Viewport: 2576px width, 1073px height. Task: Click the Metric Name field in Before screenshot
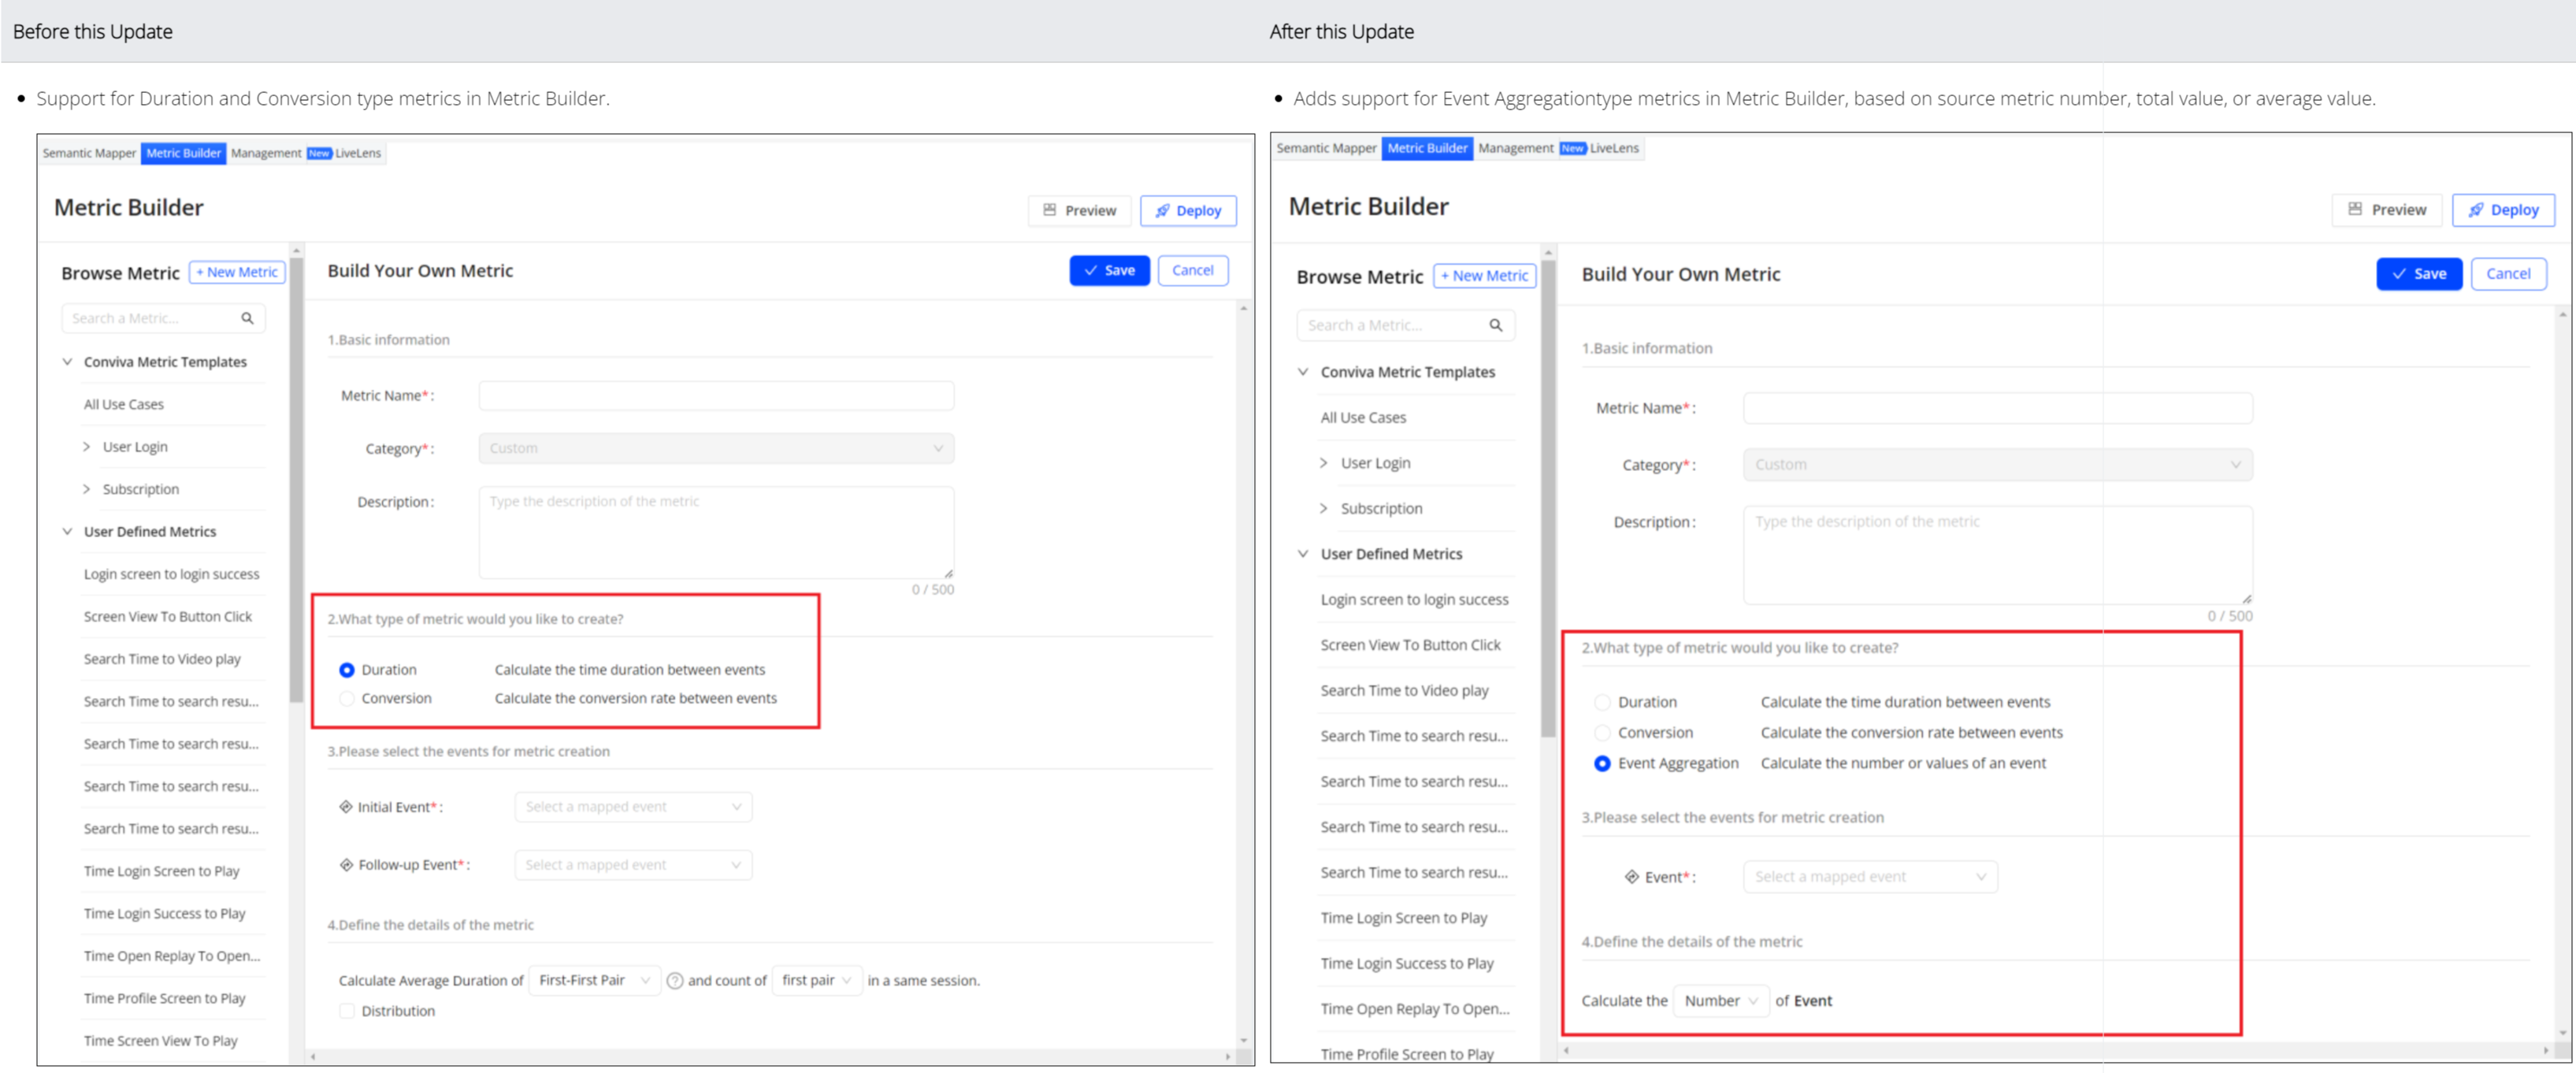point(716,396)
